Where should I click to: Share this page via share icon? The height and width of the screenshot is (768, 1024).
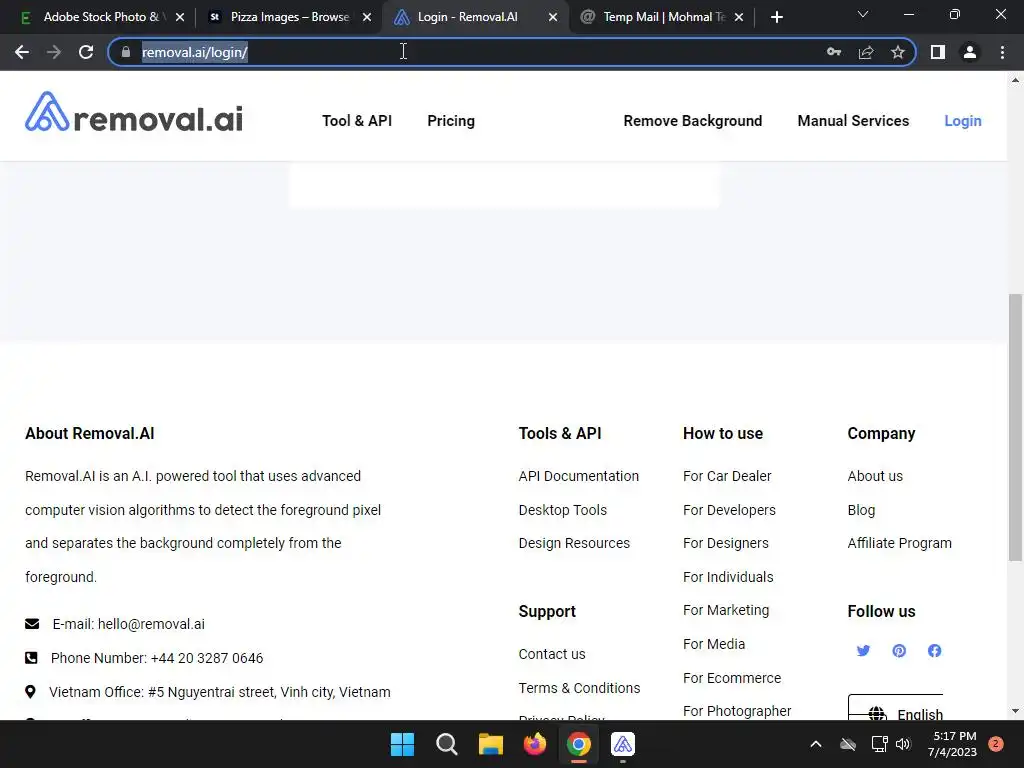click(x=866, y=52)
